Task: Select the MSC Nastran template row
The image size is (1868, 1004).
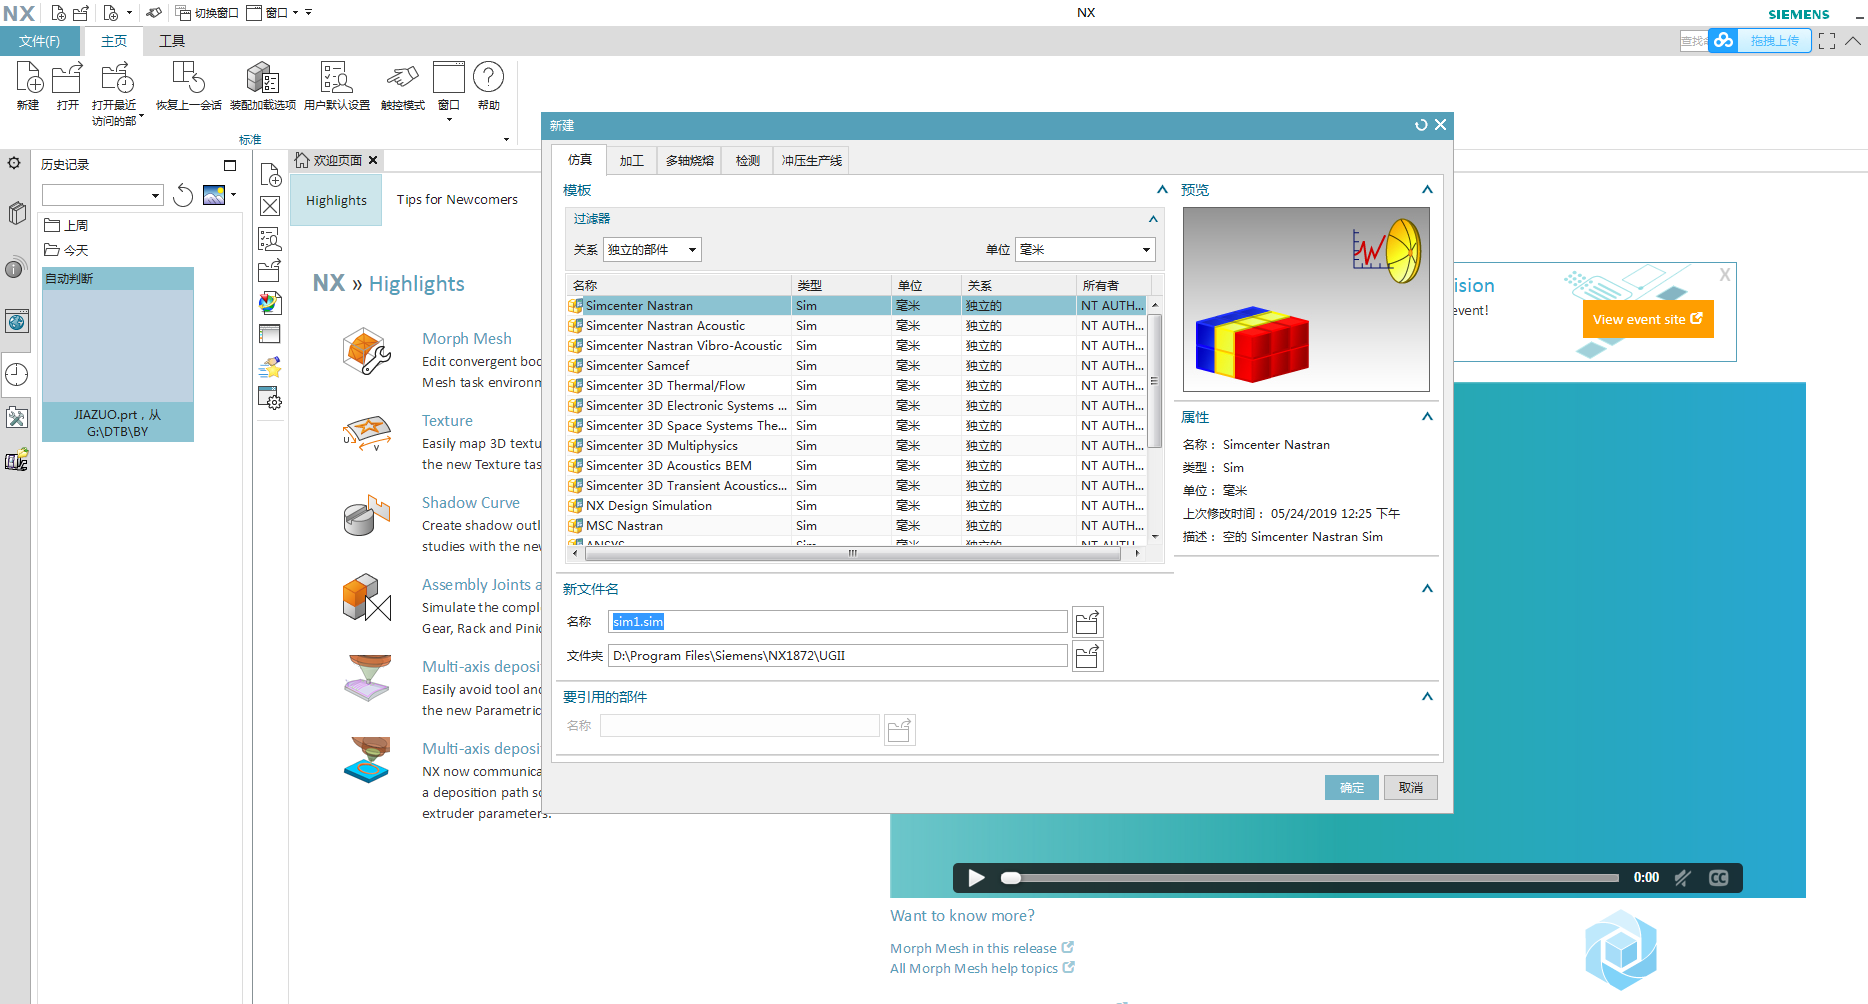Action: (858, 526)
